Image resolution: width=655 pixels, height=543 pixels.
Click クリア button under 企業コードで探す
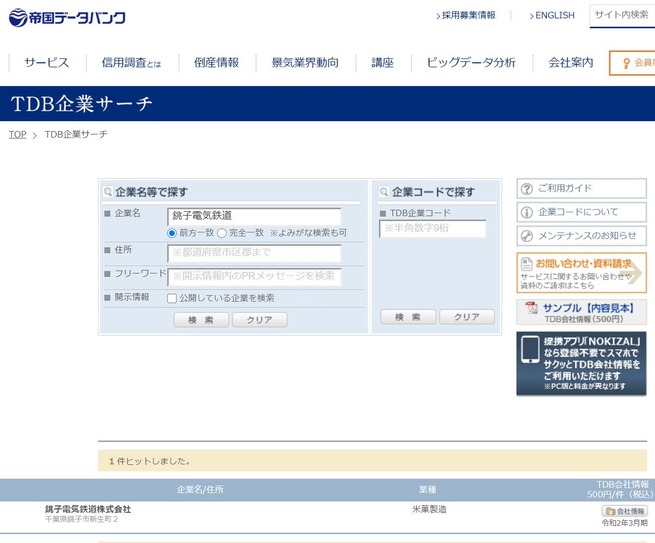(467, 317)
